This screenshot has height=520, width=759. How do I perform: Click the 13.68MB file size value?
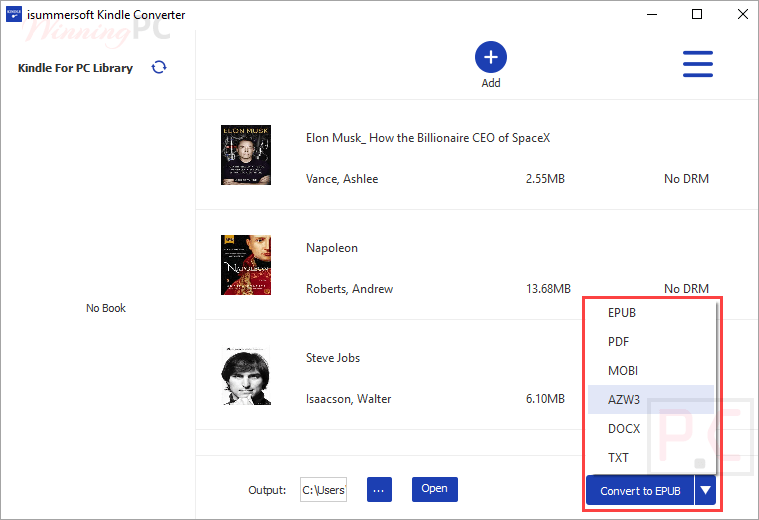(x=548, y=289)
